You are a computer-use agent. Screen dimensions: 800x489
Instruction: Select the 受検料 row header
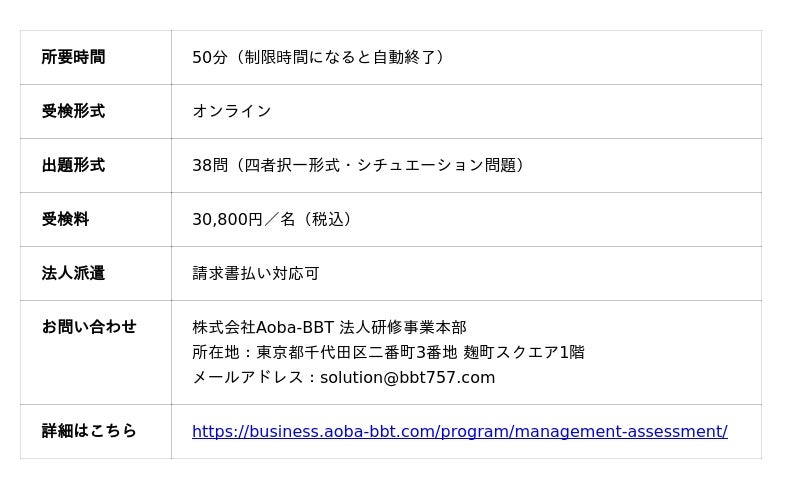click(65, 219)
